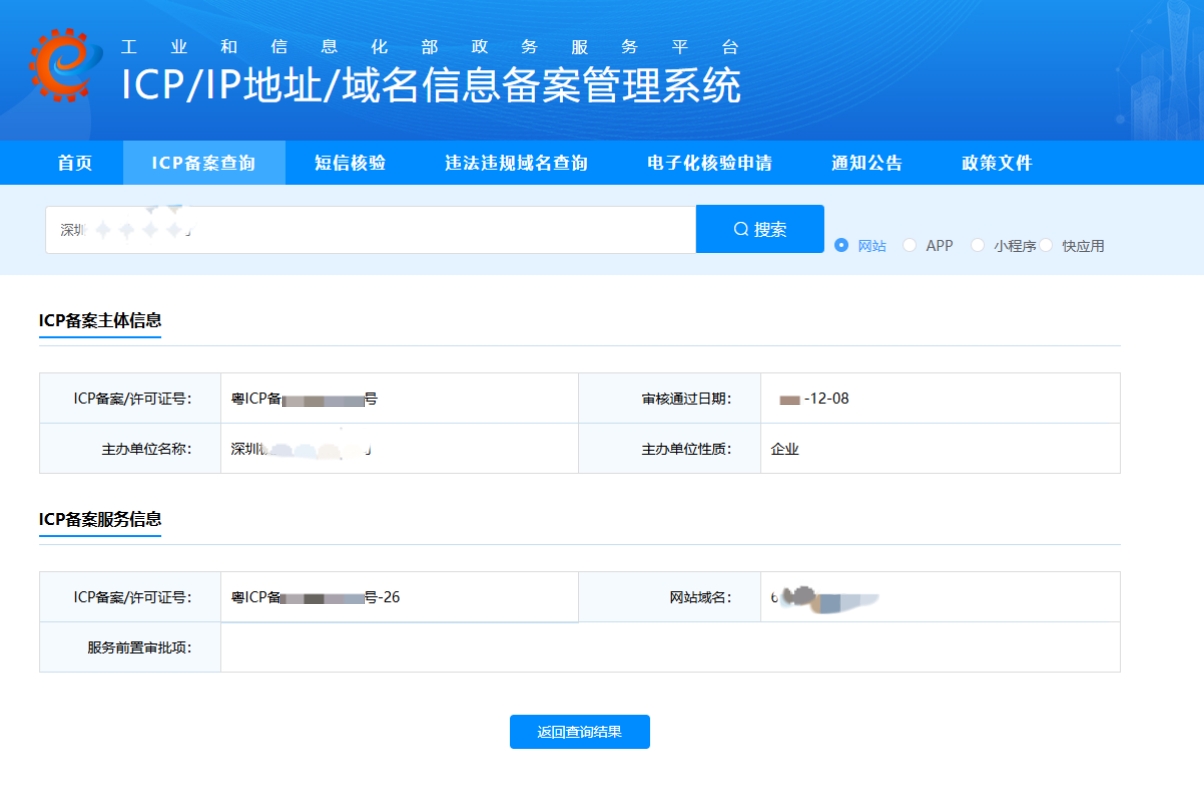Click the ICP备案服务信息 section heading

[x=100, y=519]
